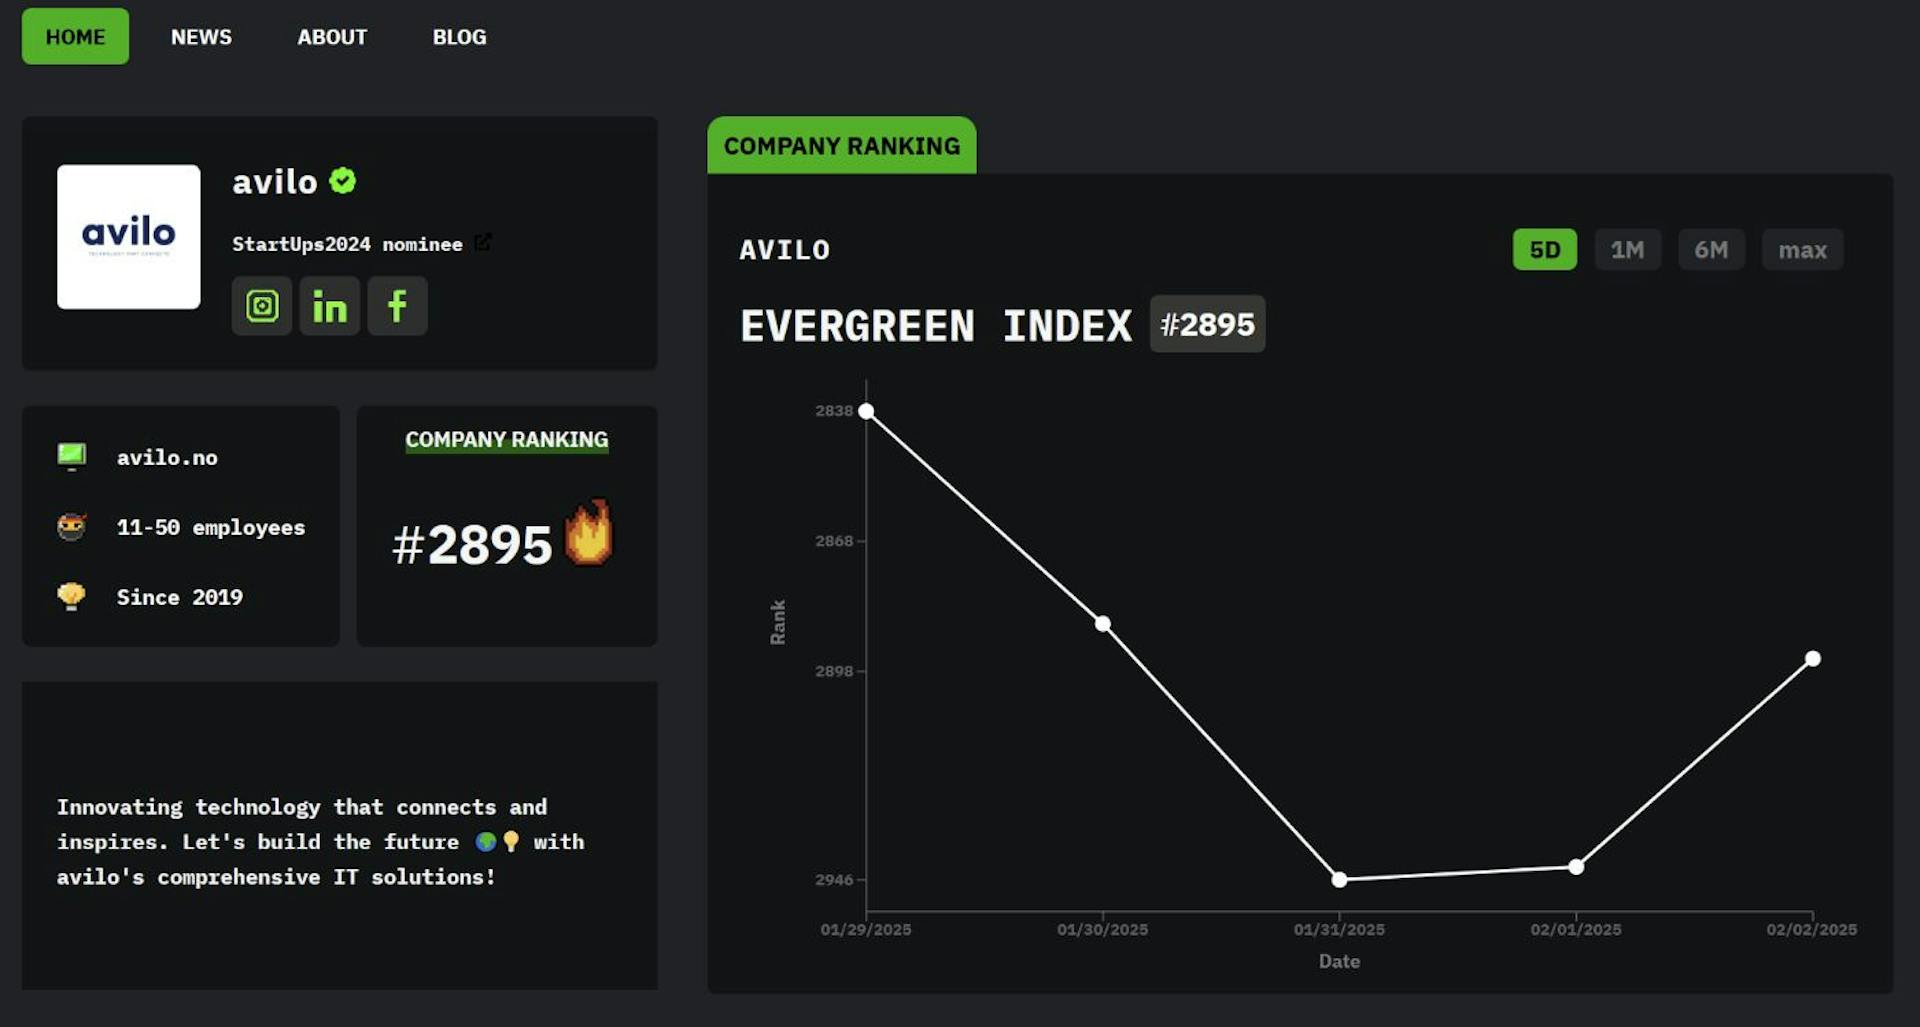Viewport: 1920px width, 1027px height.
Task: Open avilo's Instagram profile icon
Action: [262, 306]
